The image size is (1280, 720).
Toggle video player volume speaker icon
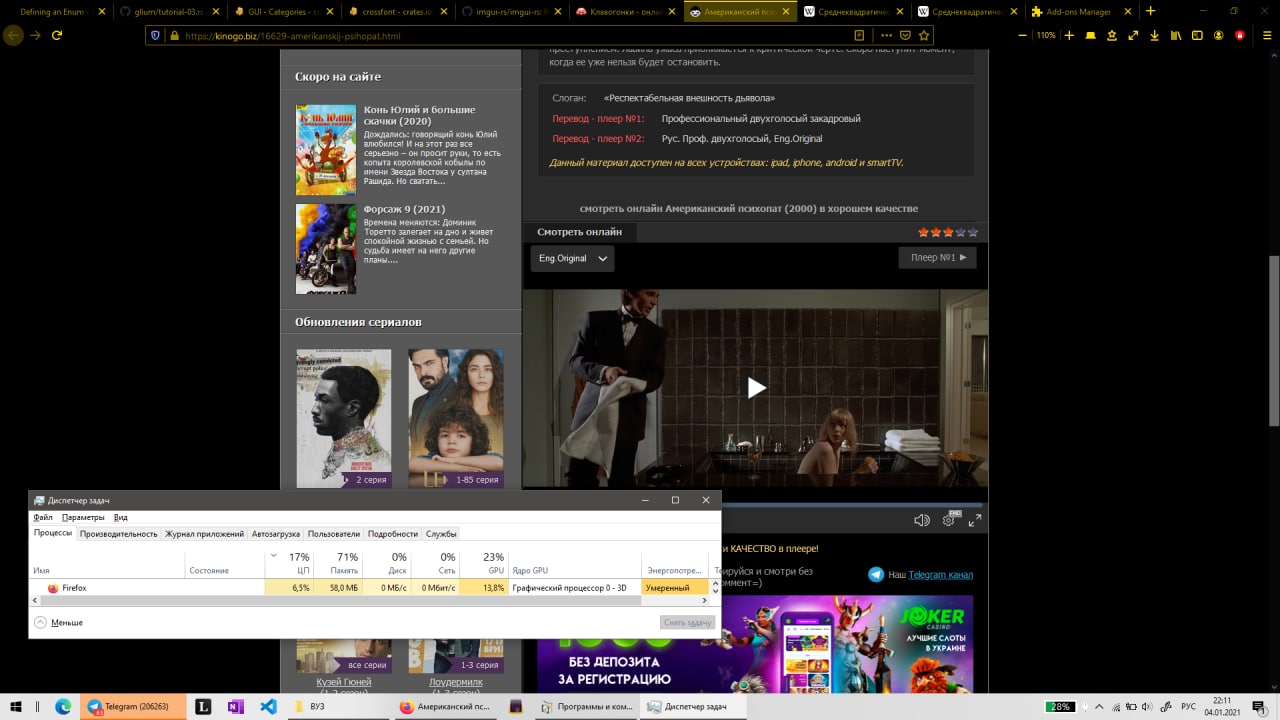pos(922,520)
